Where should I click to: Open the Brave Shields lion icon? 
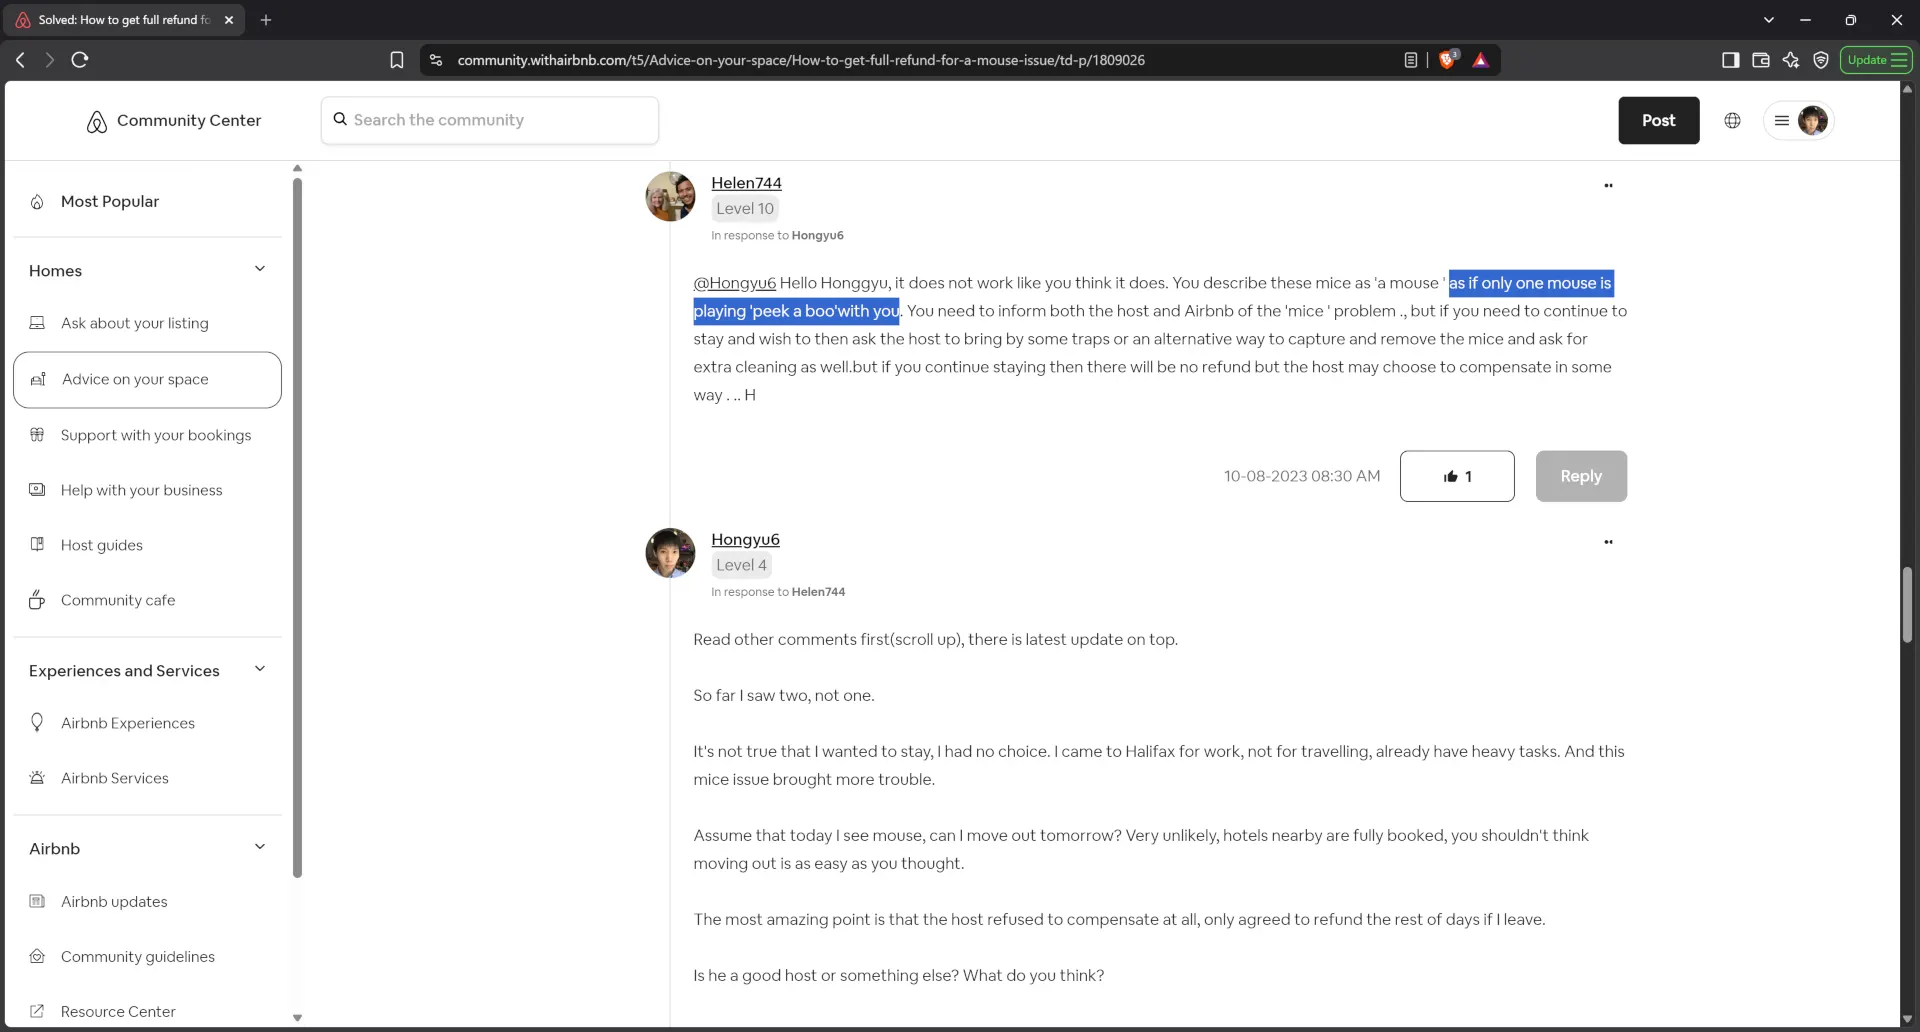[1447, 60]
